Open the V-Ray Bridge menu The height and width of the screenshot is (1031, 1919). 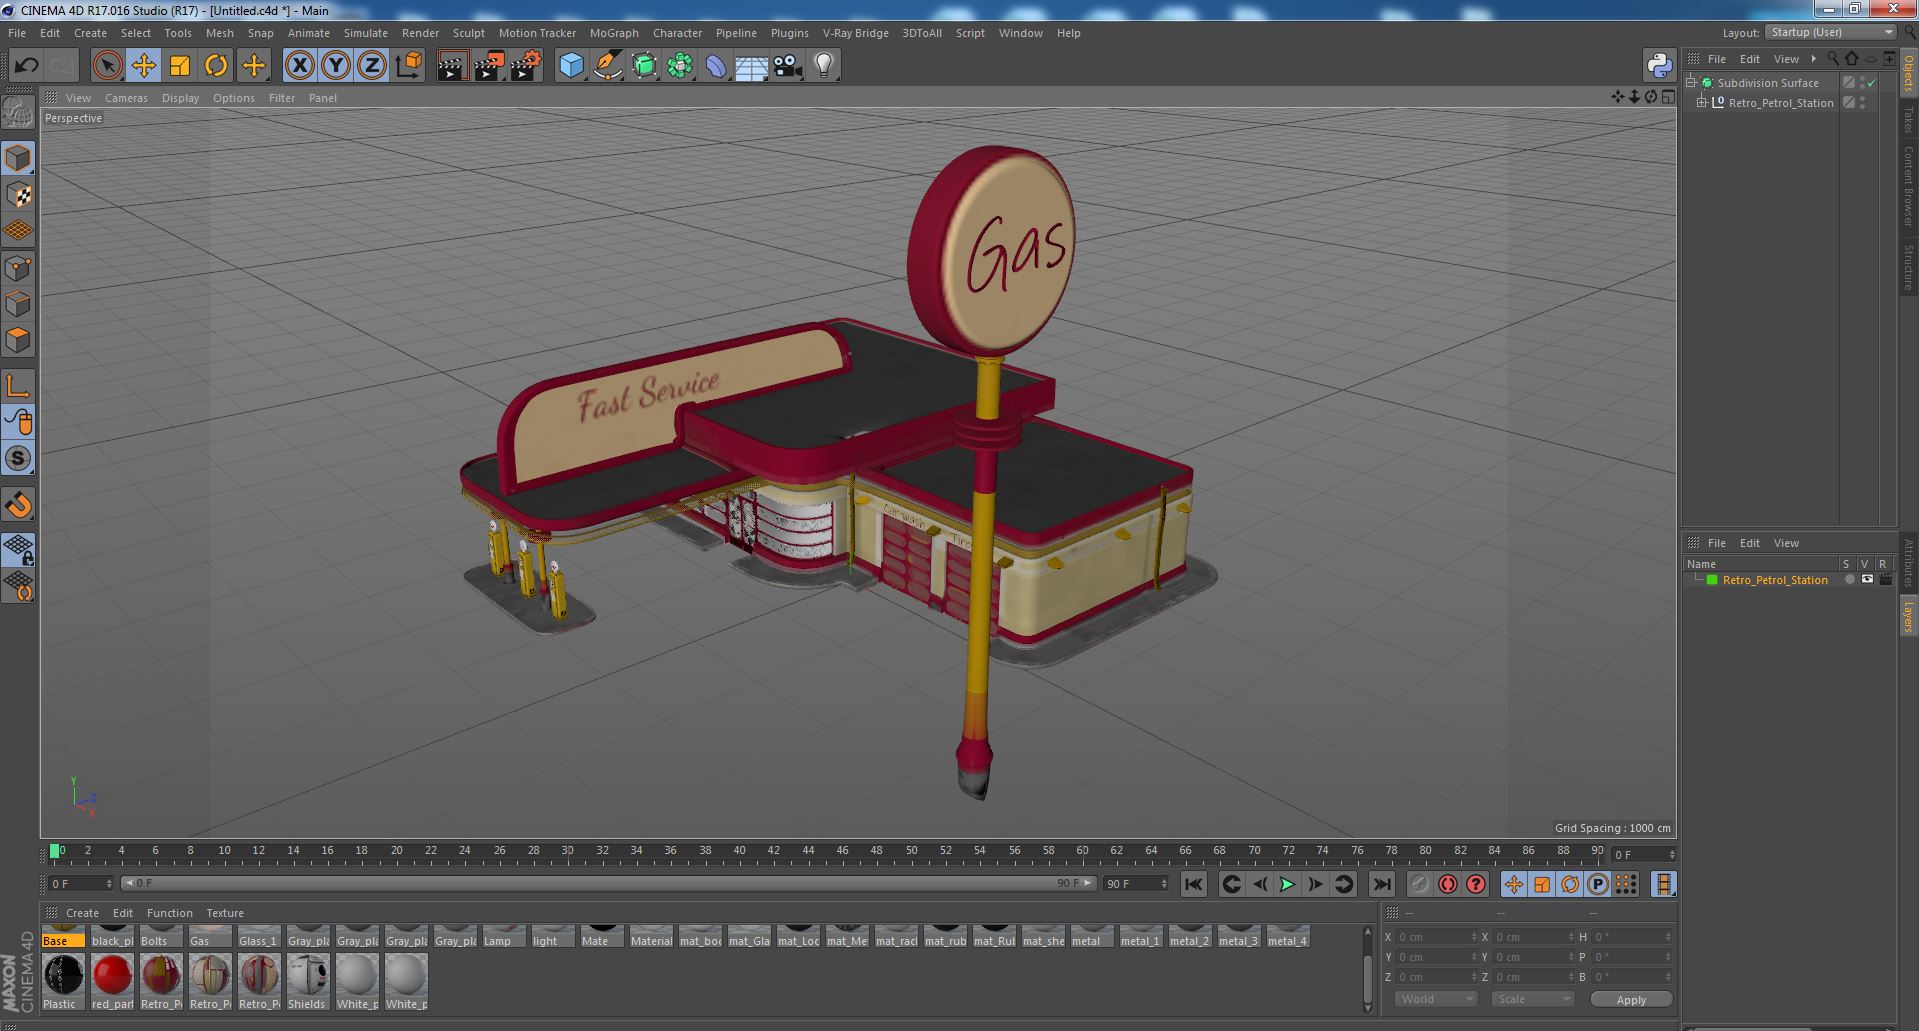(x=855, y=33)
